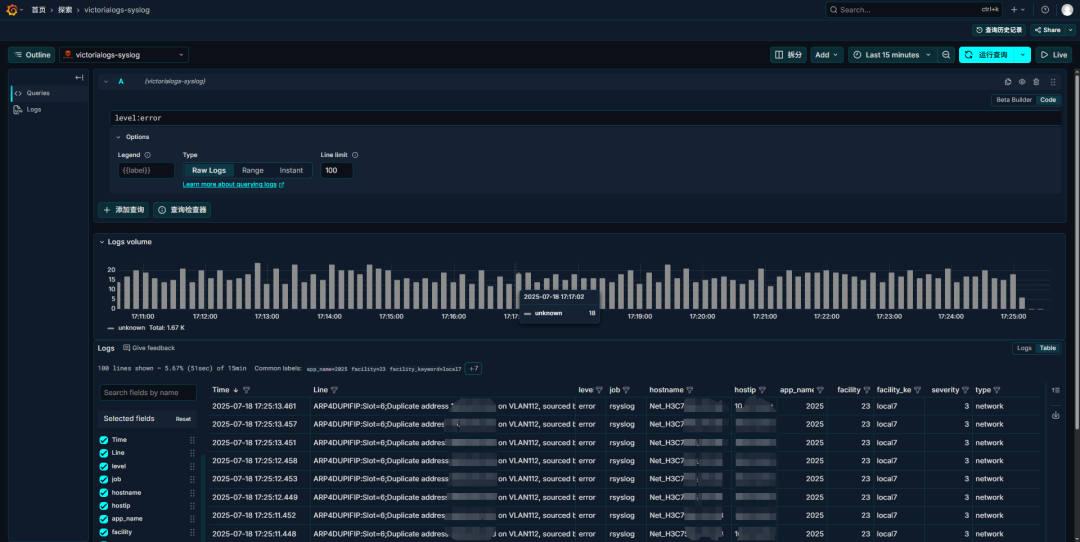Filter the level column
Screen dimensions: 1080x542
coord(599,390)
